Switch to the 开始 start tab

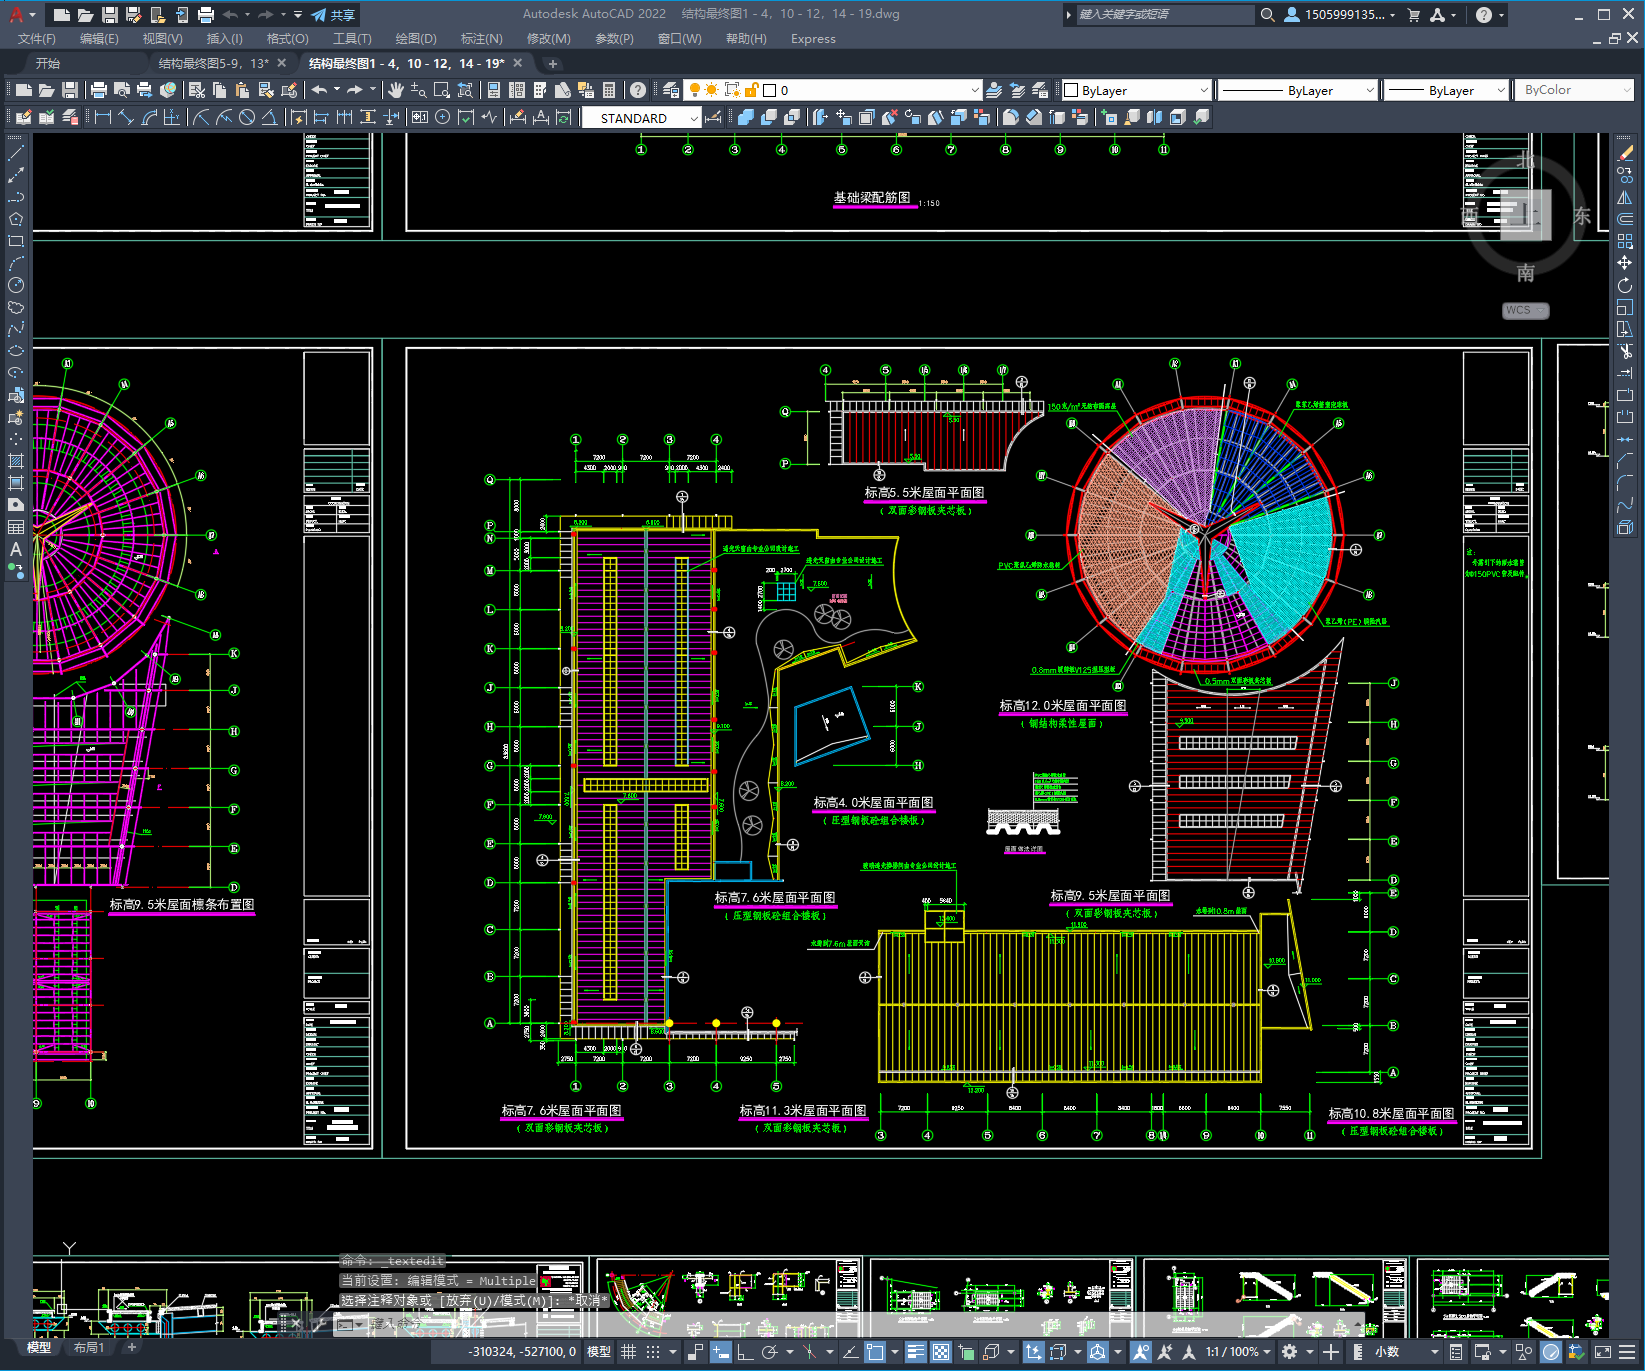pyautogui.click(x=48, y=63)
